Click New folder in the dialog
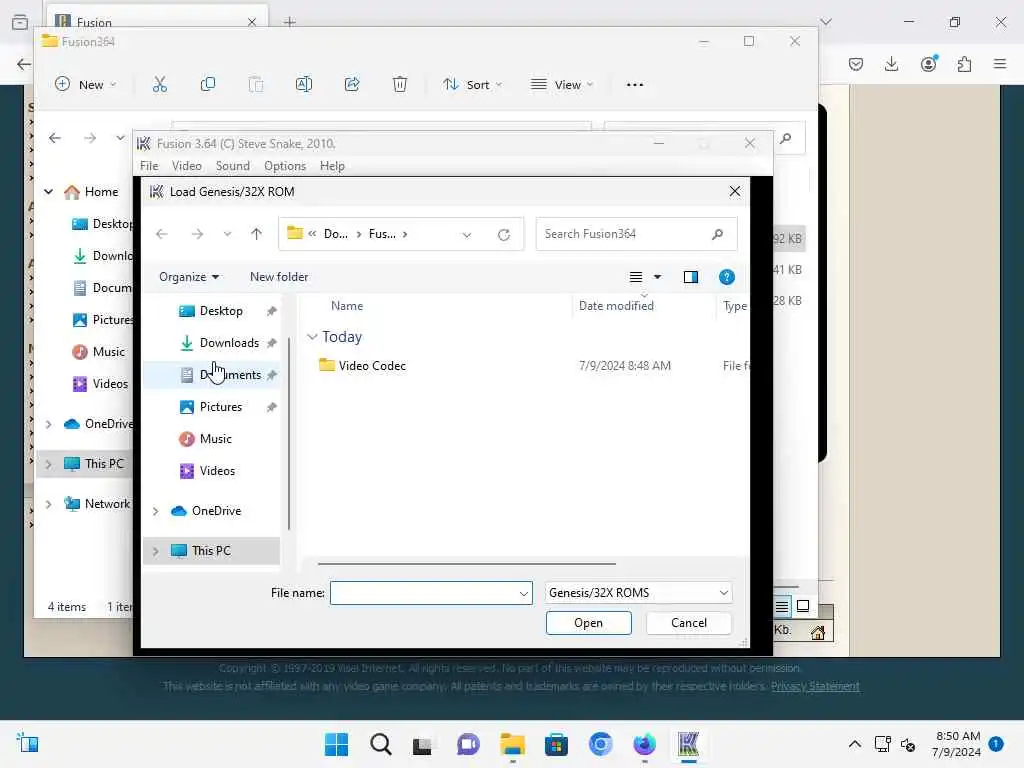Viewport: 1024px width, 768px height. point(279,277)
